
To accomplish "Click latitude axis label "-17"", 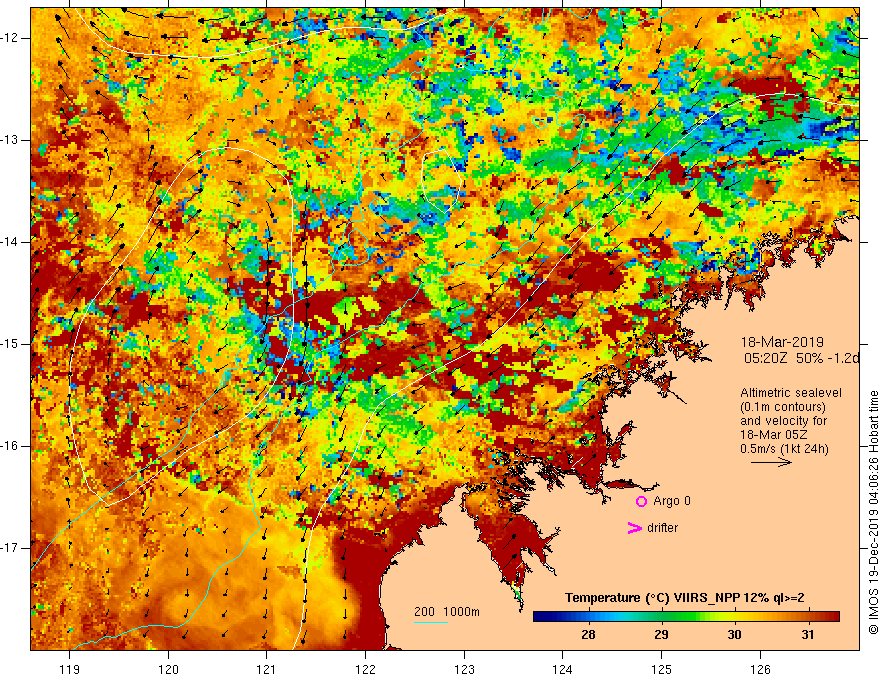I will [x=10, y=548].
